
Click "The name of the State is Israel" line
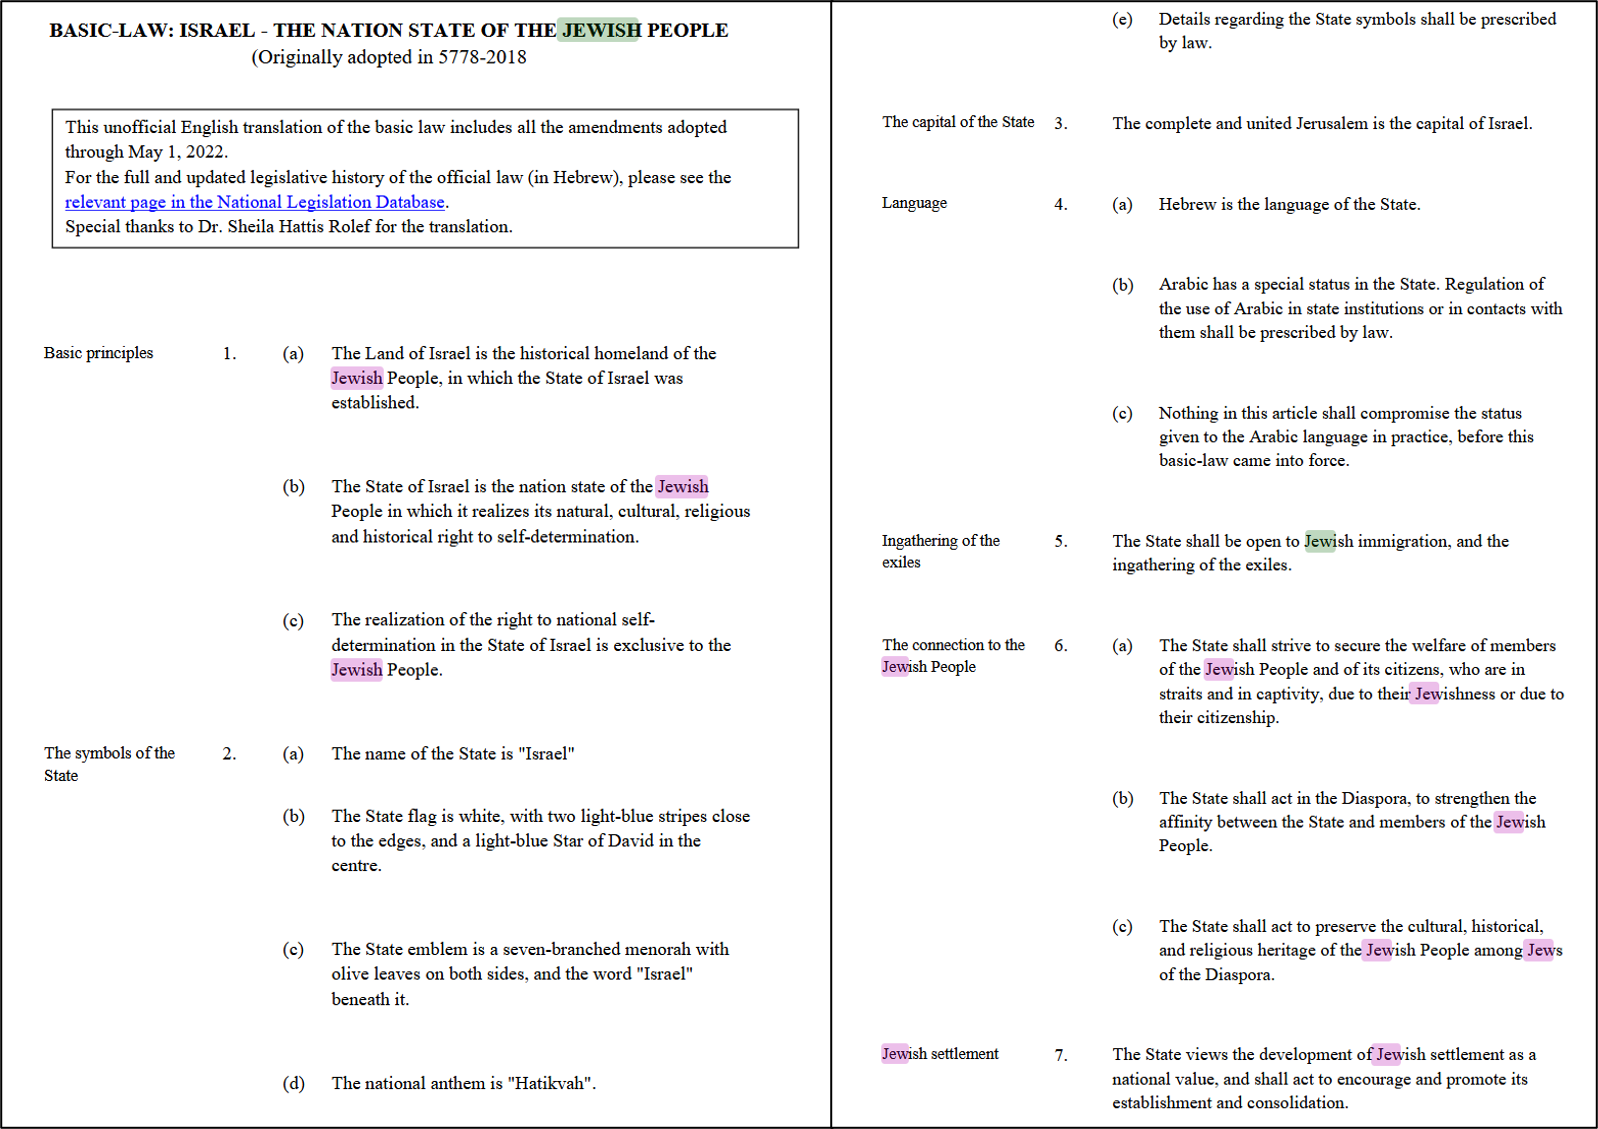click(x=453, y=754)
